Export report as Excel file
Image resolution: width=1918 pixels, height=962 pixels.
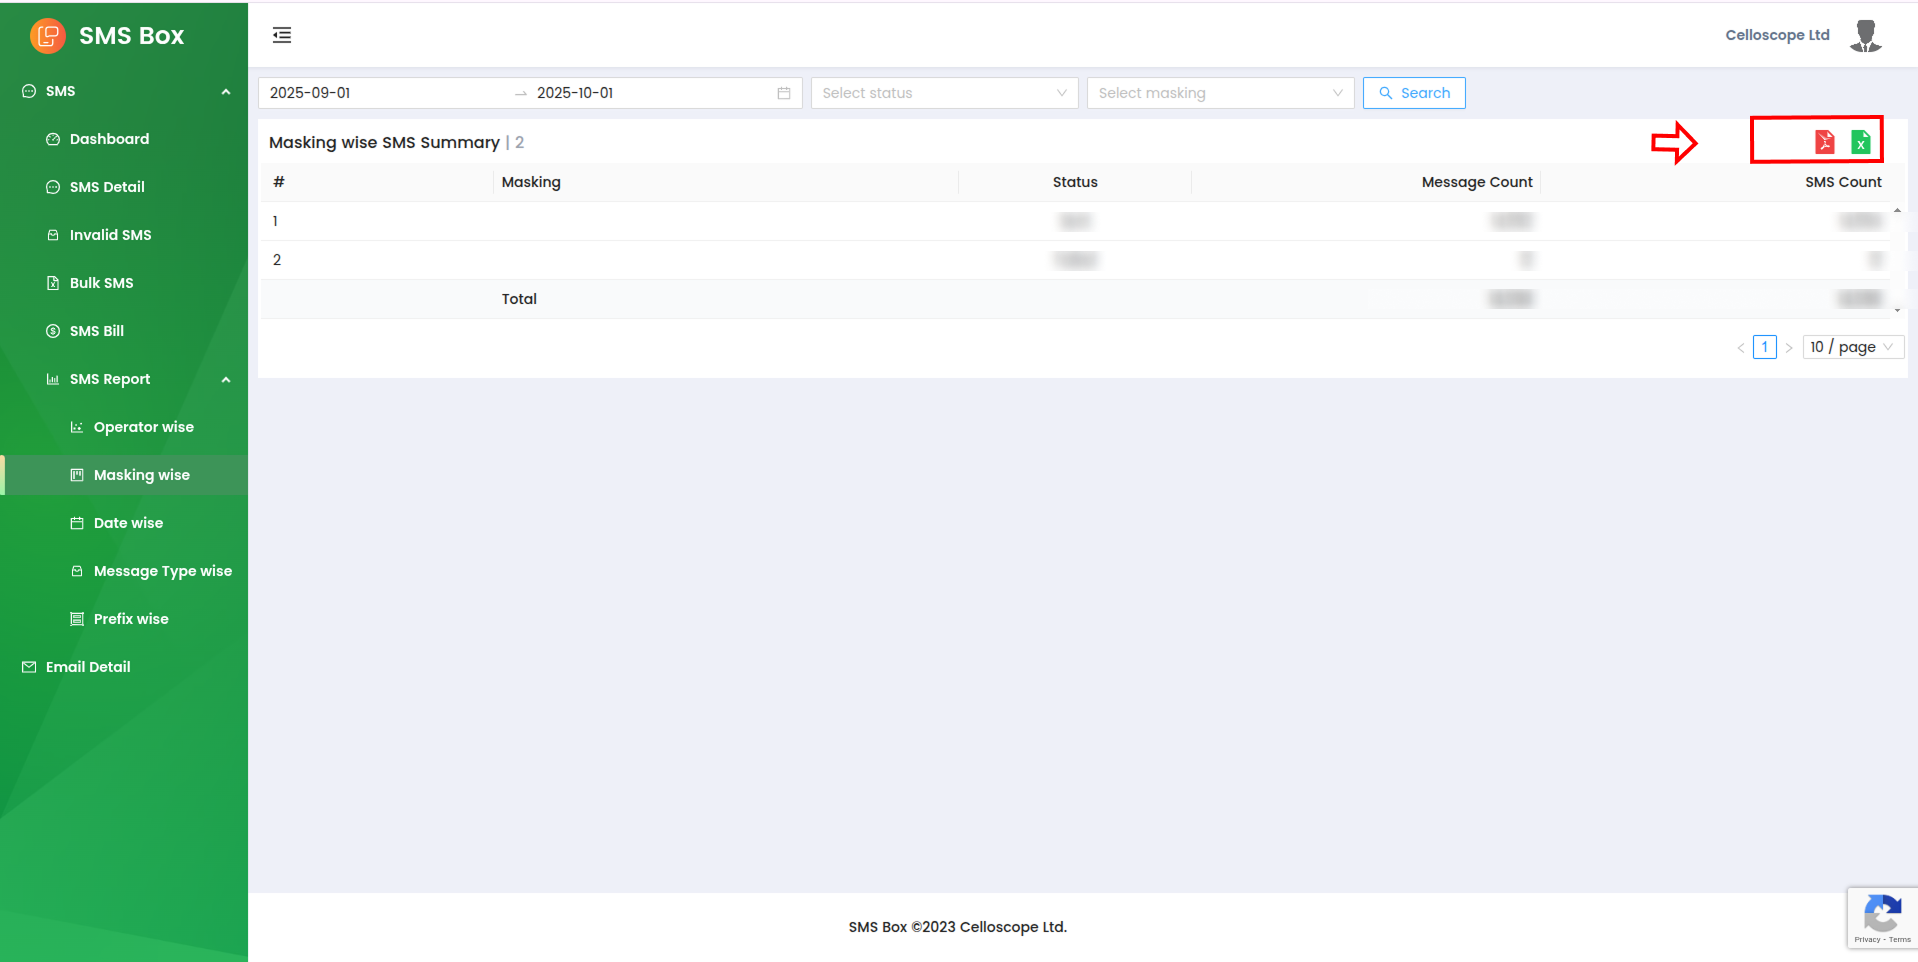pyautogui.click(x=1860, y=142)
